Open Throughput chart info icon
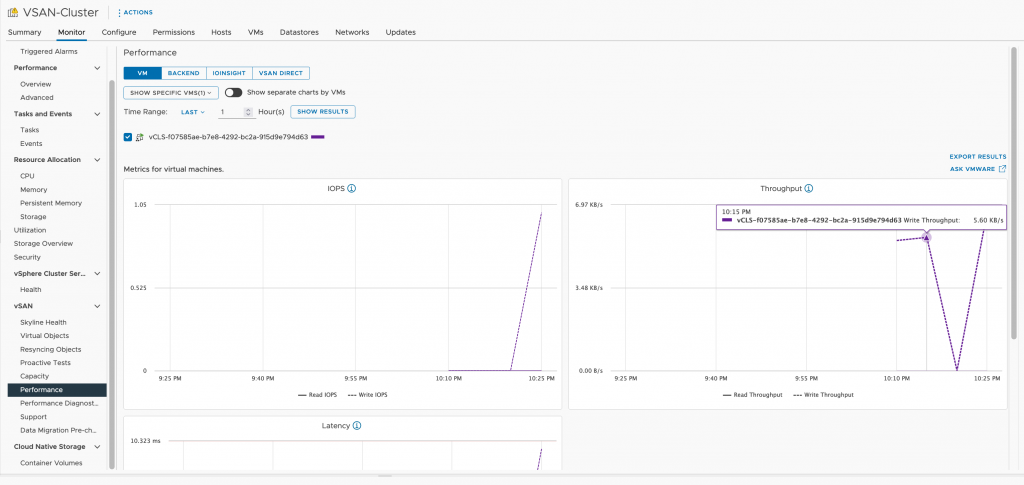 808,189
